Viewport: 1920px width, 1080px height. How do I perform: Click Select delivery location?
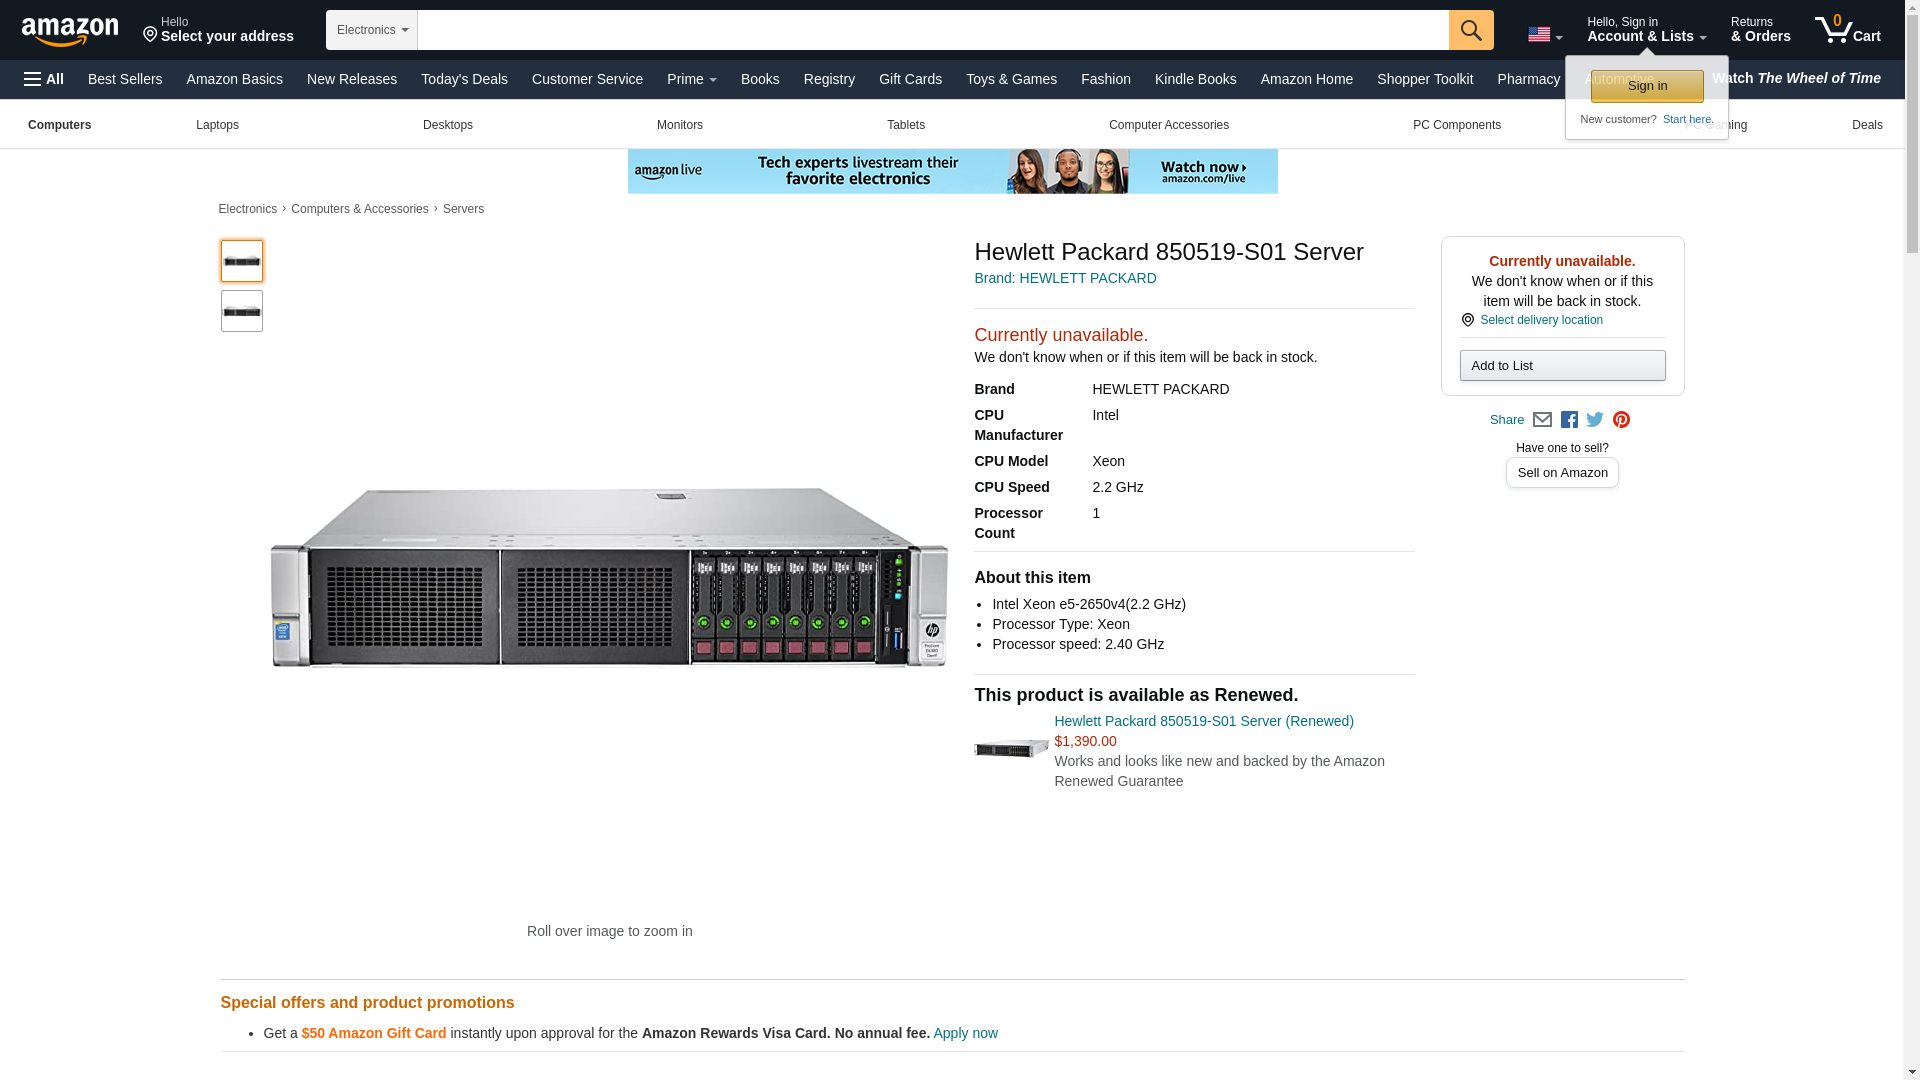pos(1541,320)
